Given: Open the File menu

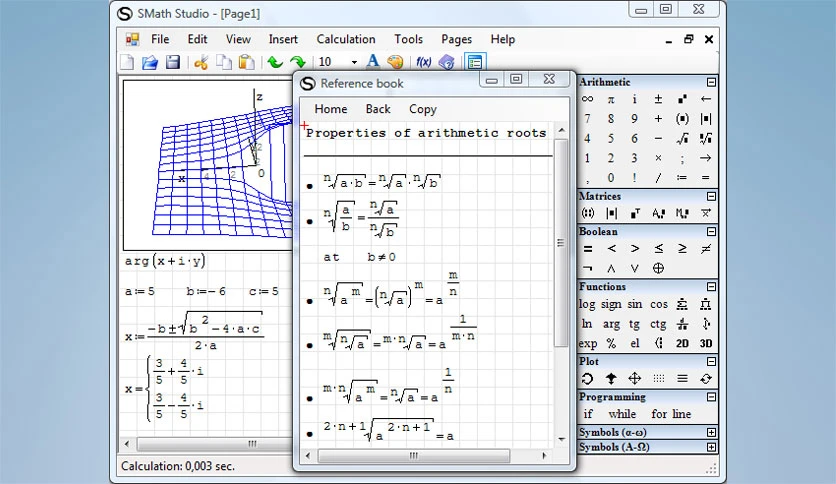Looking at the screenshot, I should click(x=160, y=39).
